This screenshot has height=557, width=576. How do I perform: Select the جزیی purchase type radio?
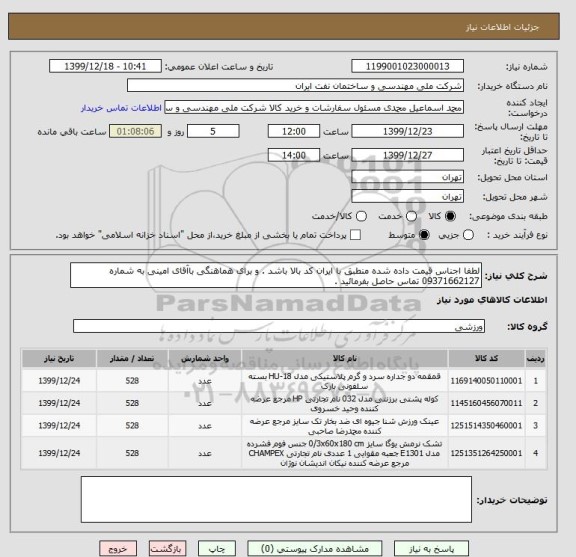[468, 235]
